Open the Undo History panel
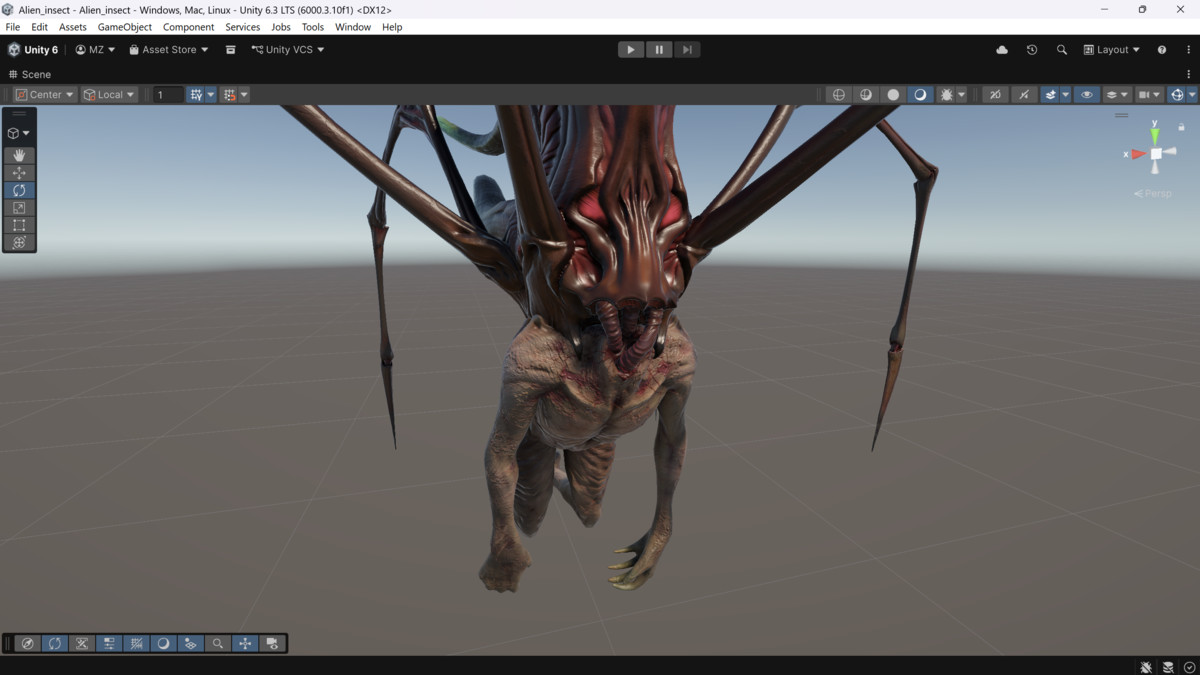 tap(1031, 49)
